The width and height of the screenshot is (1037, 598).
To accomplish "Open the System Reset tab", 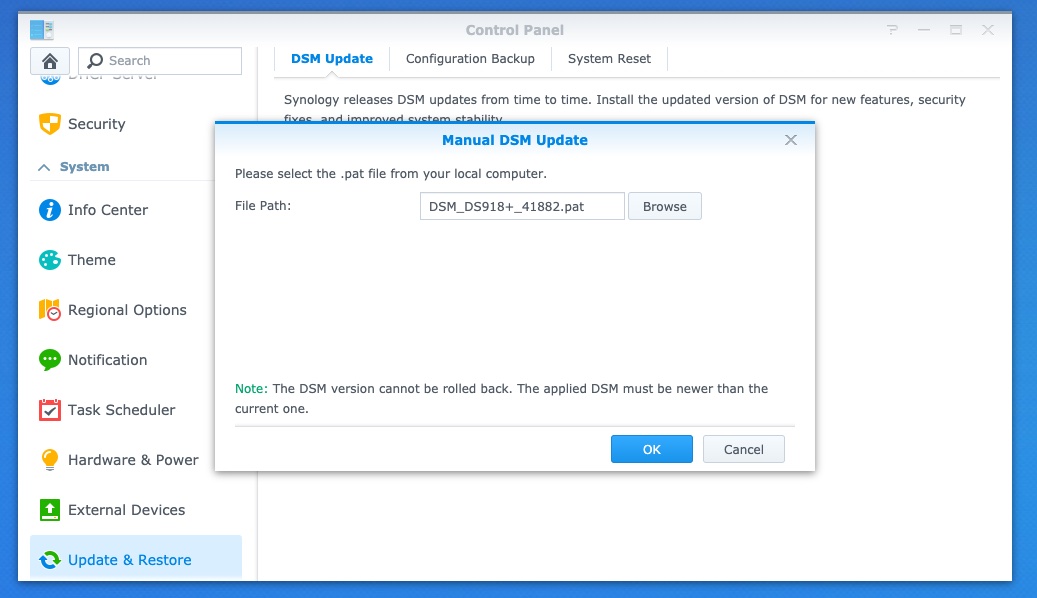I will pos(609,59).
